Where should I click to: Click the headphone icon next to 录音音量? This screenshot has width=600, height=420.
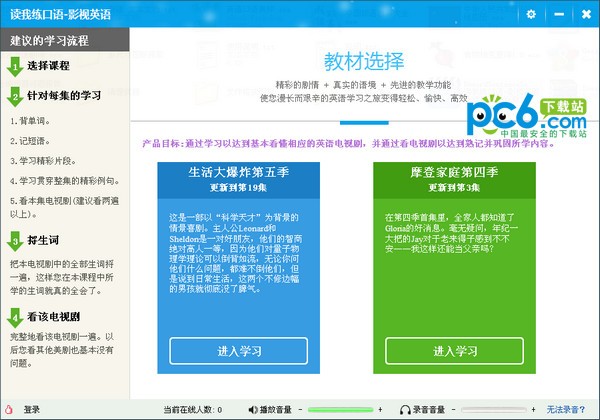tap(405, 410)
